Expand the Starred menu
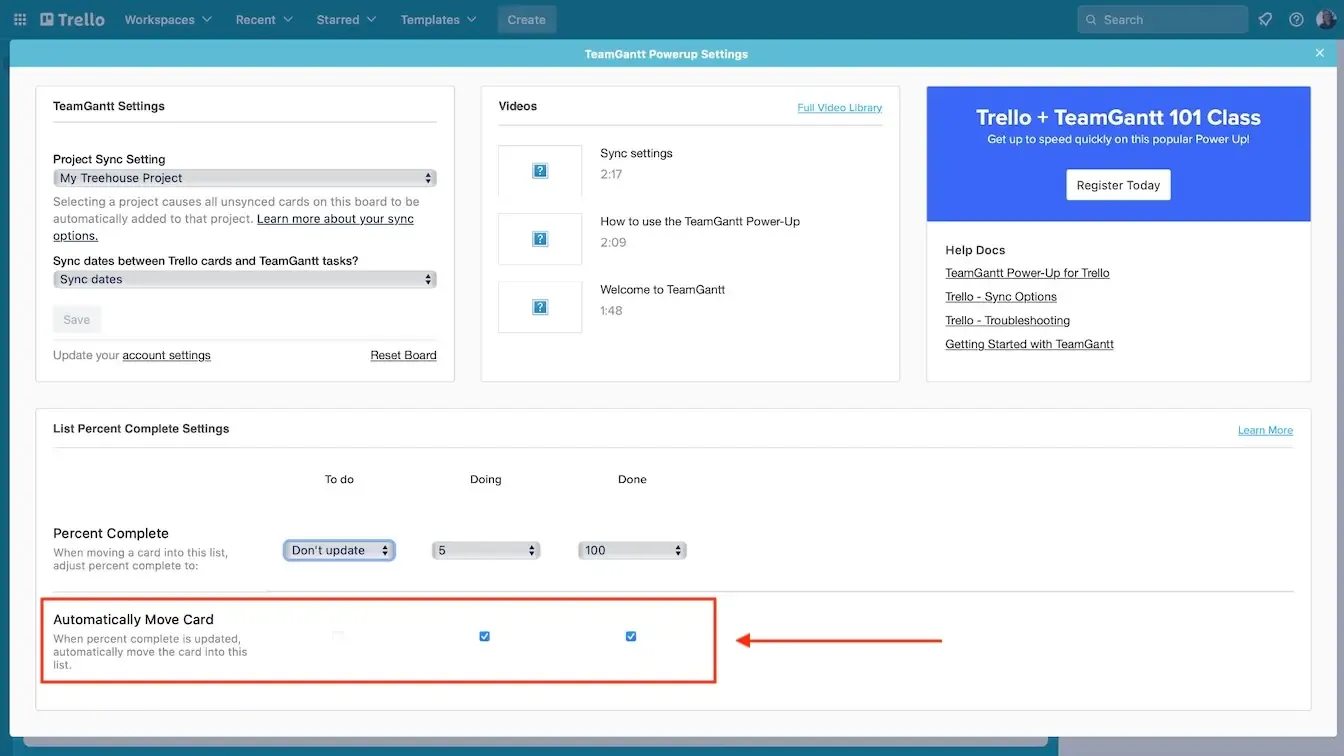This screenshot has width=1344, height=756. [346, 20]
